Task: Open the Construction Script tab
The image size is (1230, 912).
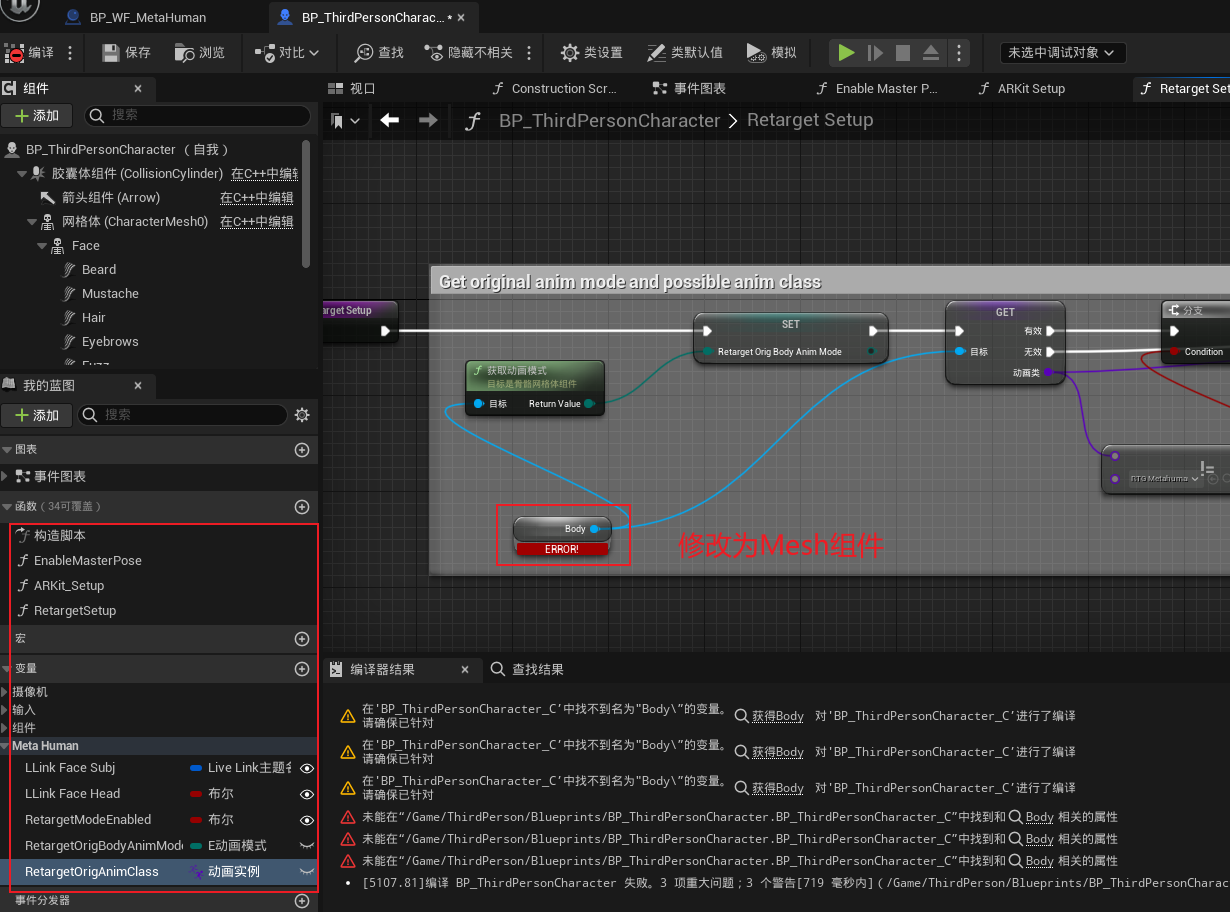Action: coord(554,88)
